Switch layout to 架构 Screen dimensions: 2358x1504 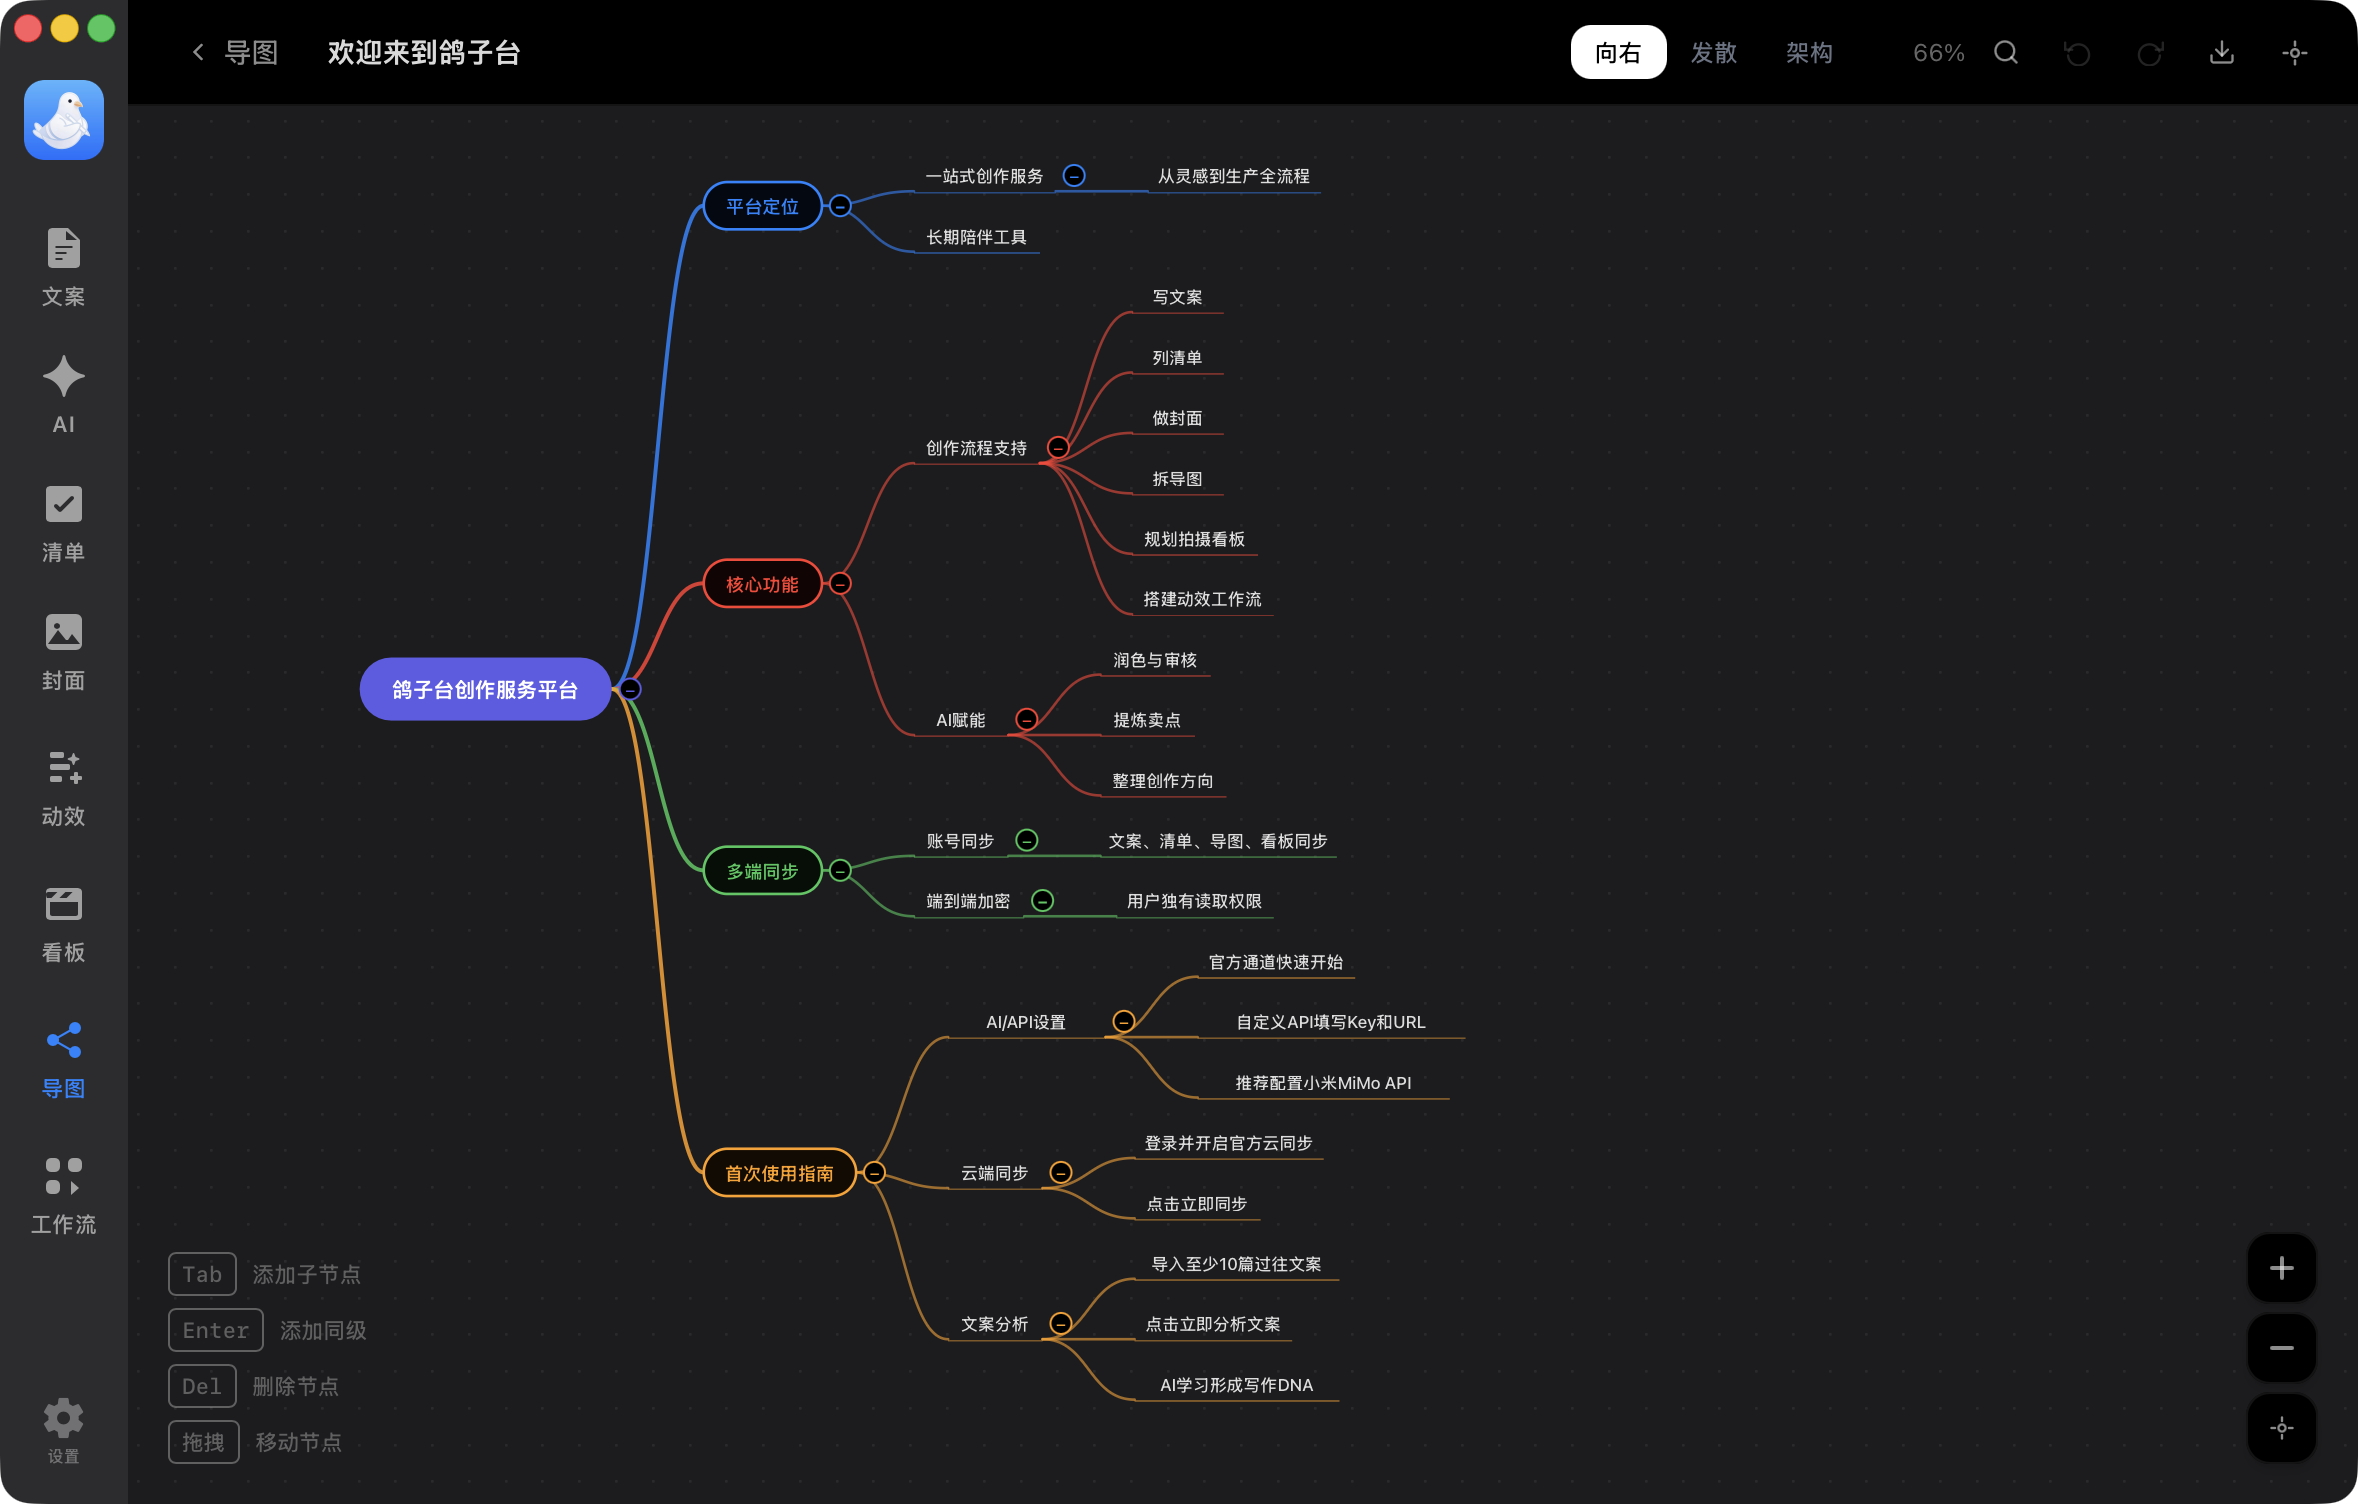tap(1809, 52)
